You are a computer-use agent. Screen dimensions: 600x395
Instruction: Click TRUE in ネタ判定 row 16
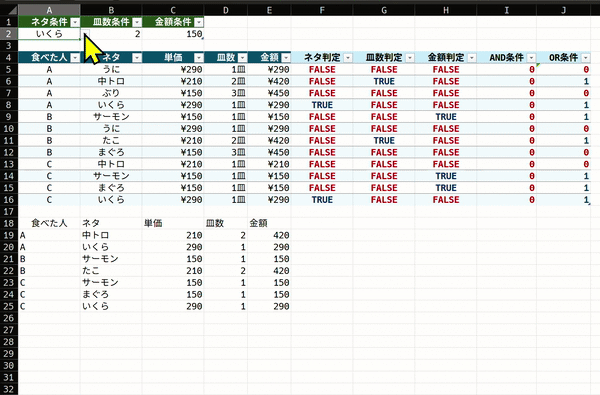[322, 200]
